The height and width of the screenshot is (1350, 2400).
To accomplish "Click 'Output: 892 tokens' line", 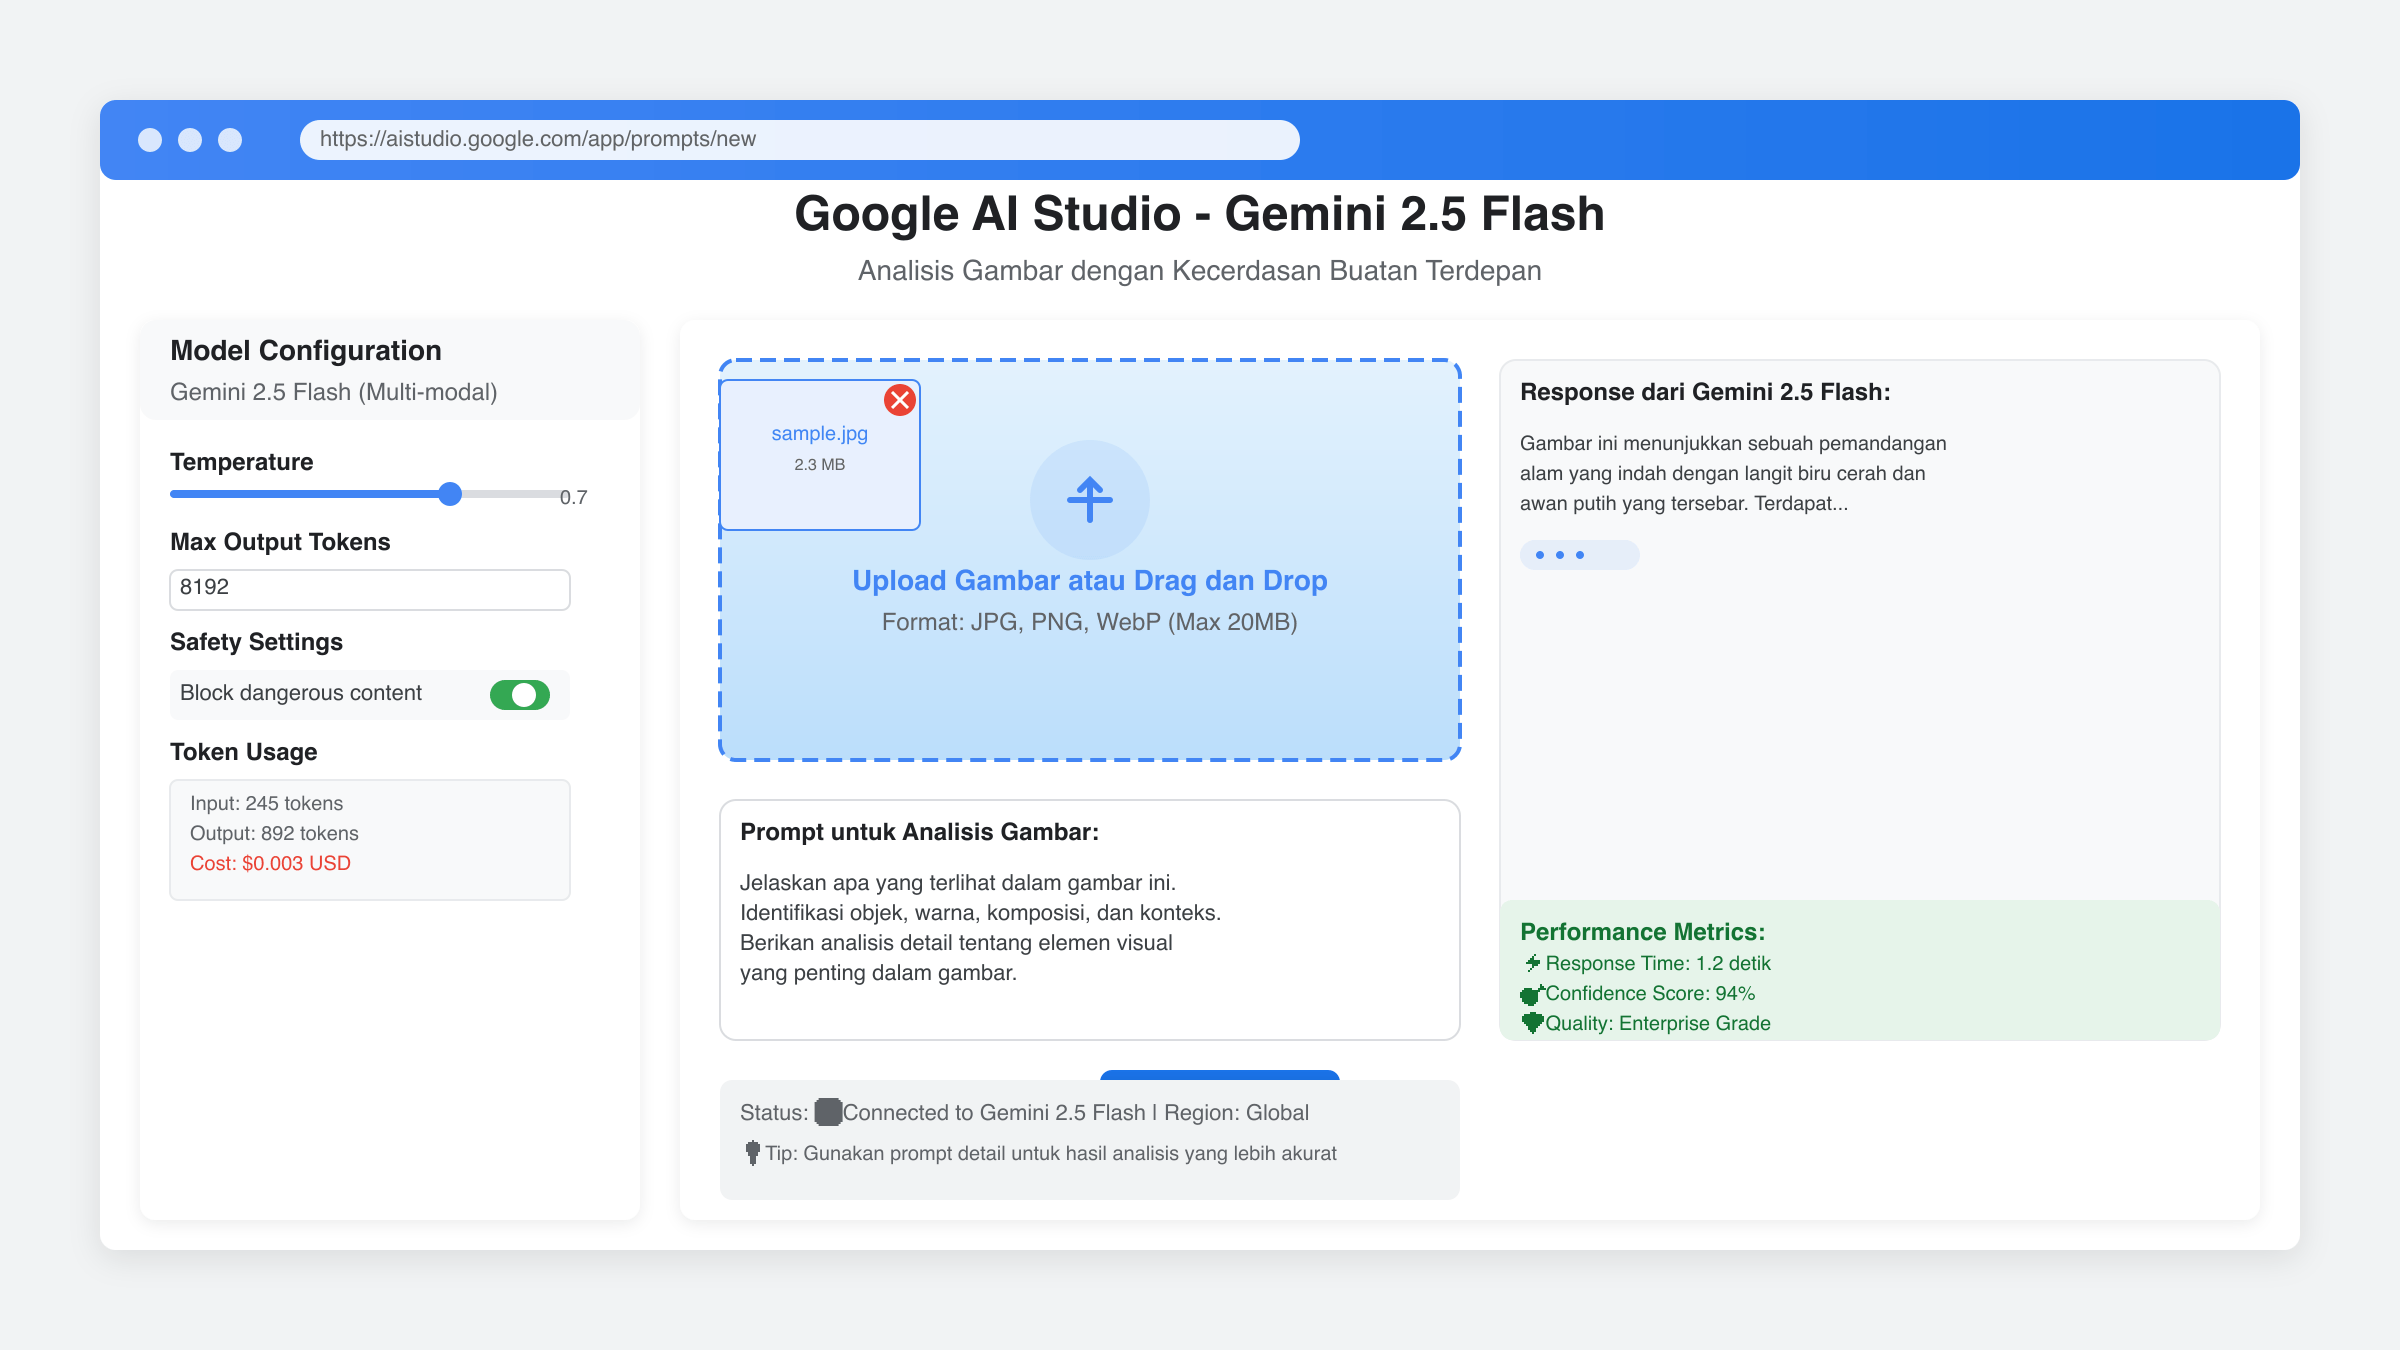I will [x=274, y=833].
